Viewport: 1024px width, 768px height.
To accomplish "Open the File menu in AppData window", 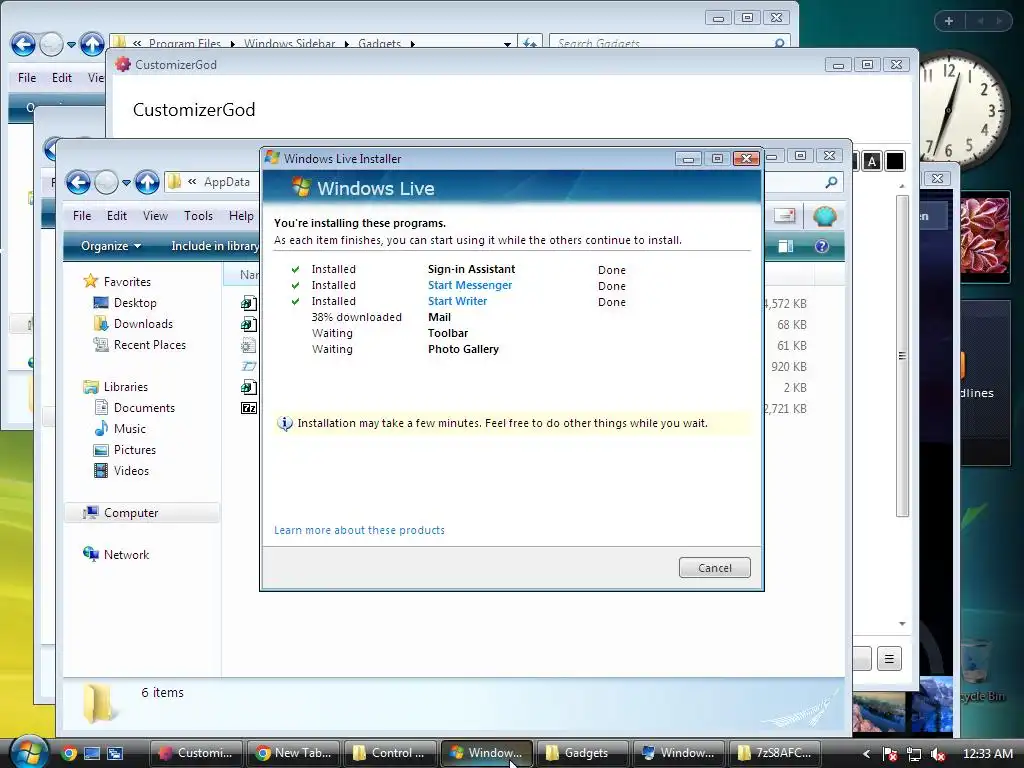I will point(82,216).
